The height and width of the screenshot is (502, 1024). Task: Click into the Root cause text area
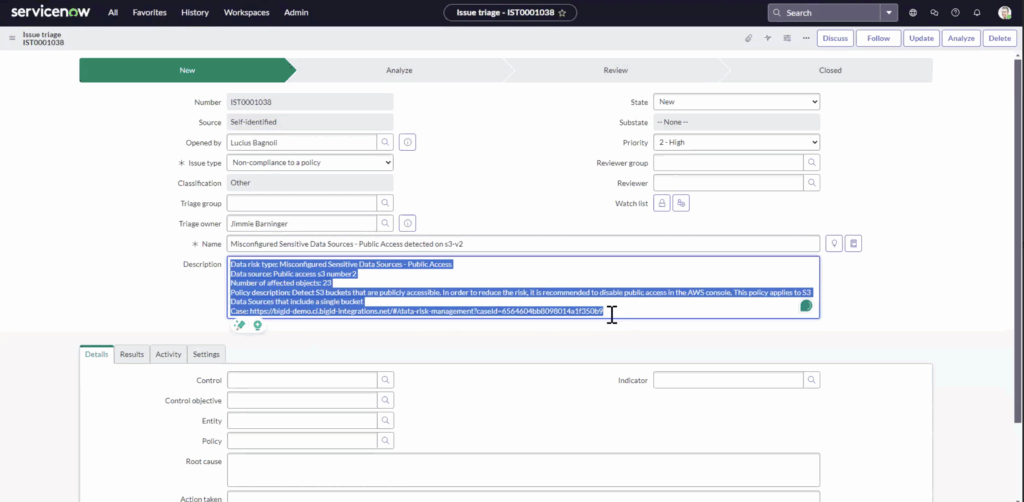point(523,470)
